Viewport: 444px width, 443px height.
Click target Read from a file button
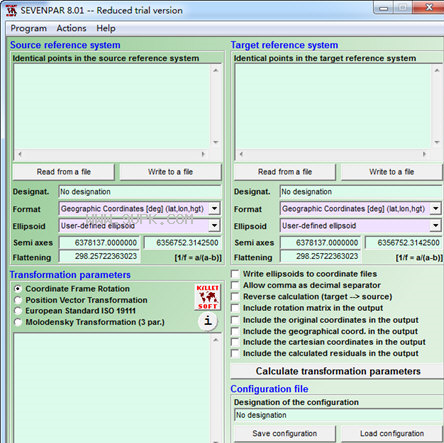[285, 172]
